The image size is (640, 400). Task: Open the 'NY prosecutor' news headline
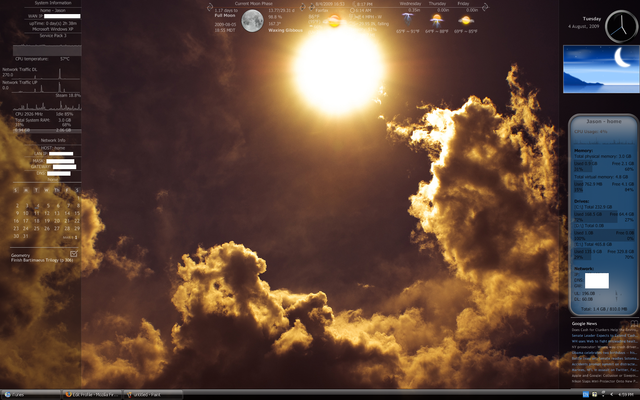coord(604,347)
